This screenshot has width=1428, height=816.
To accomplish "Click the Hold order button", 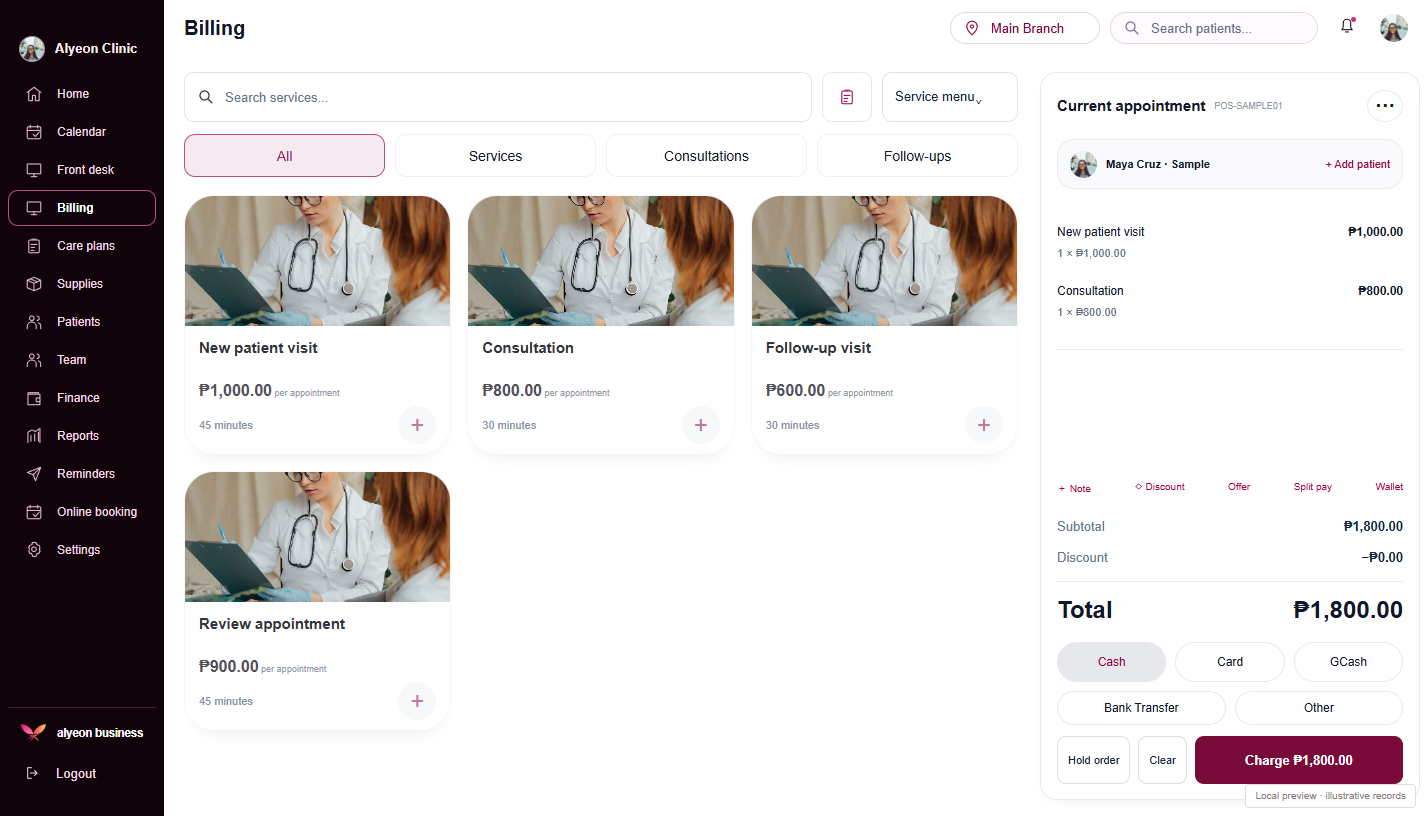I will pyautogui.click(x=1094, y=760).
